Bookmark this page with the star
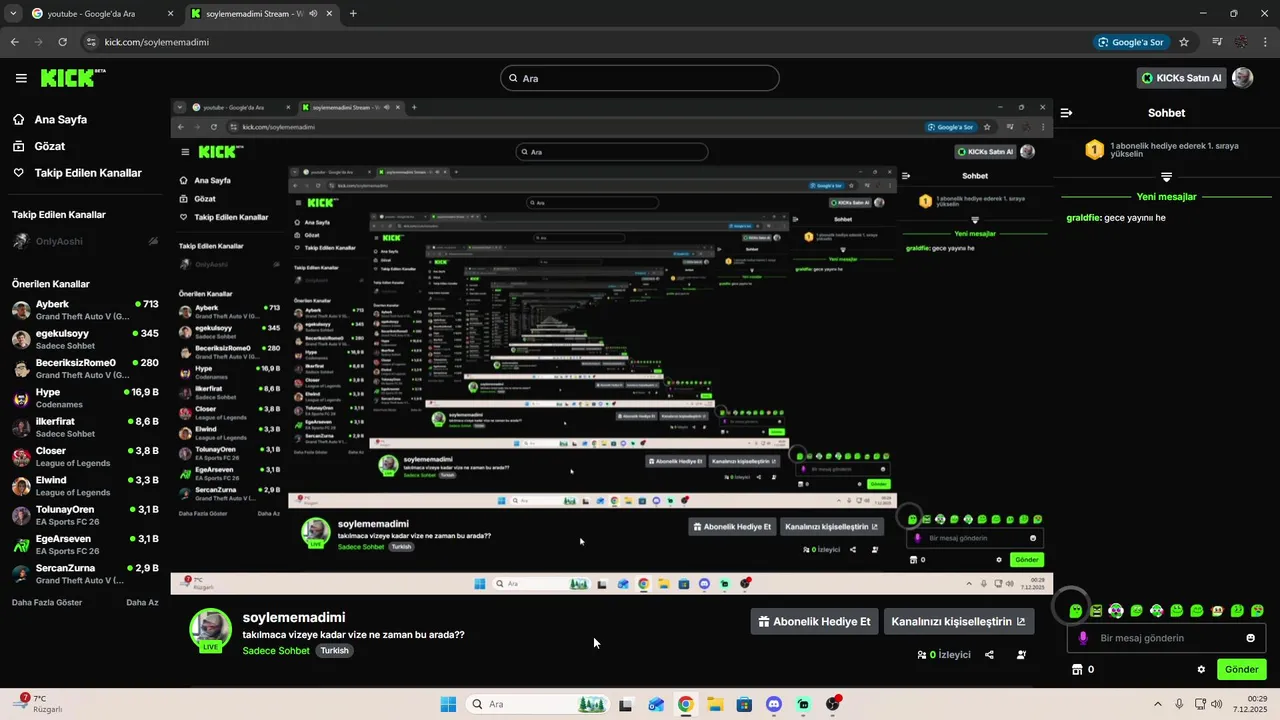 pyautogui.click(x=1184, y=42)
